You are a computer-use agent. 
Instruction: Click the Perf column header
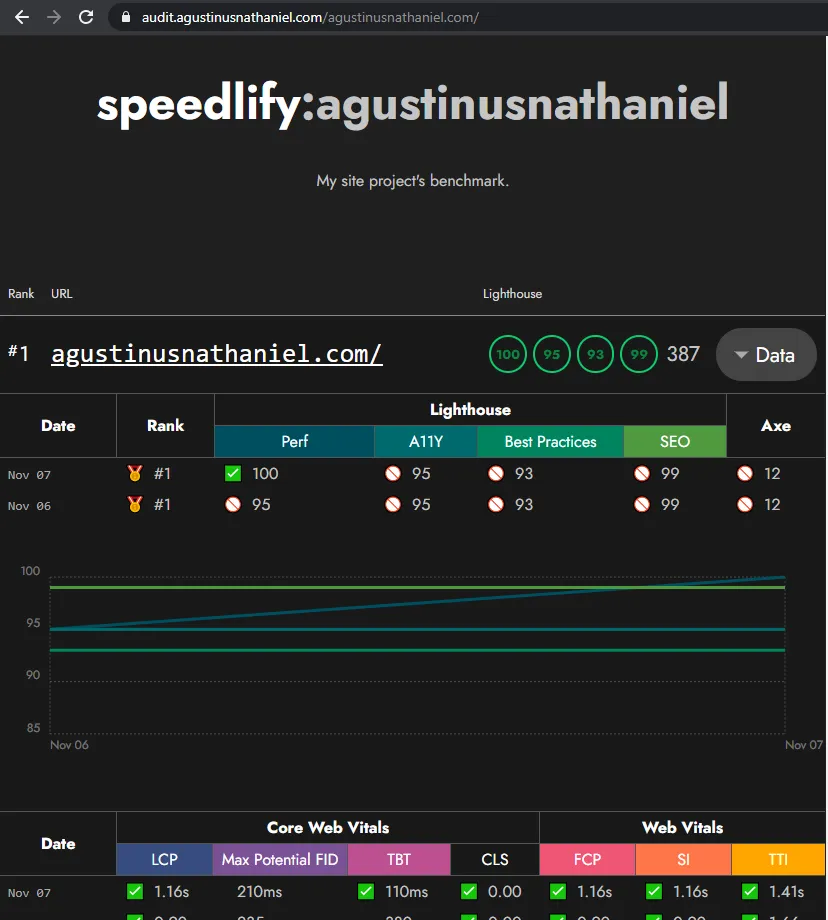(294, 441)
